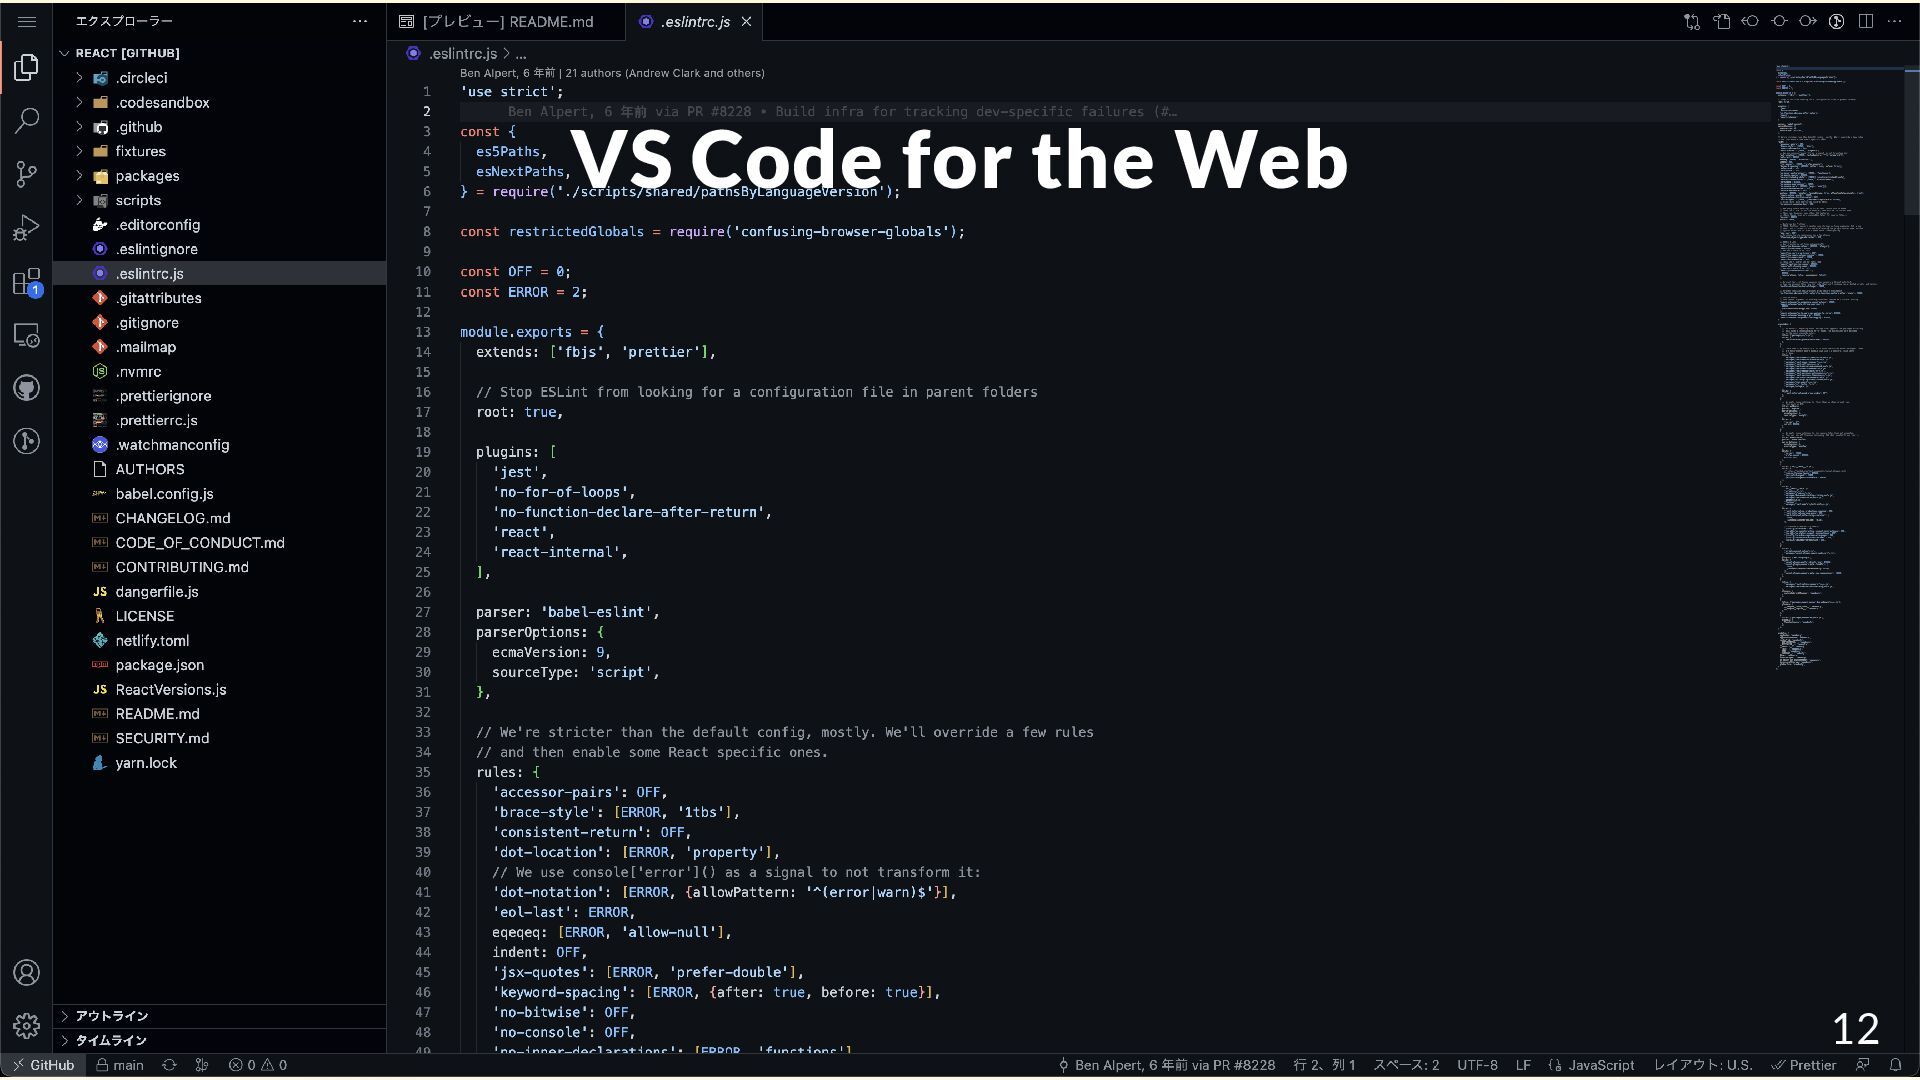
Task: Toggle the hamburger application menu
Action: coord(27,21)
